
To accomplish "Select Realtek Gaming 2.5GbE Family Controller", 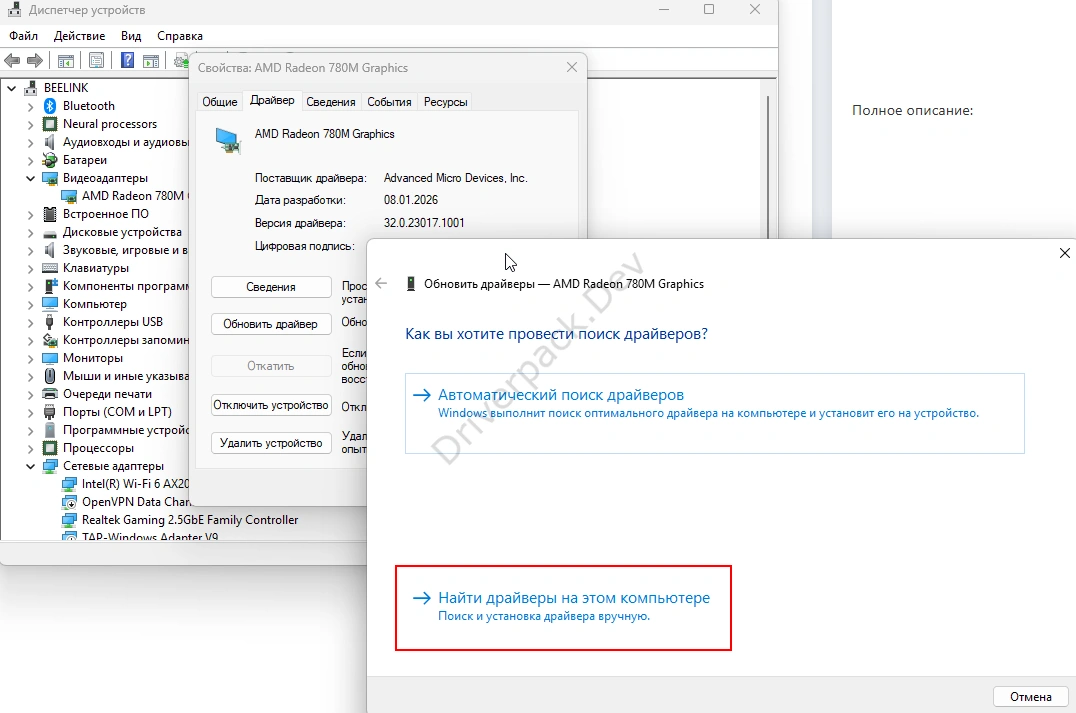I will 189,519.
